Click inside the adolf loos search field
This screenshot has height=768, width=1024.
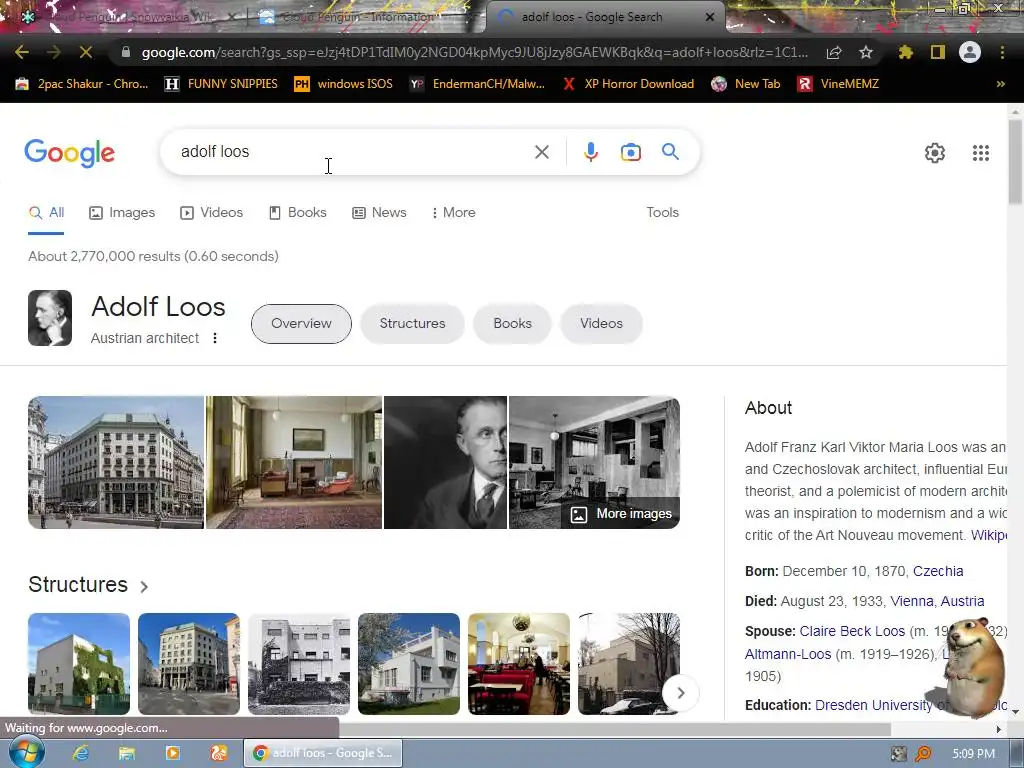click(353, 152)
